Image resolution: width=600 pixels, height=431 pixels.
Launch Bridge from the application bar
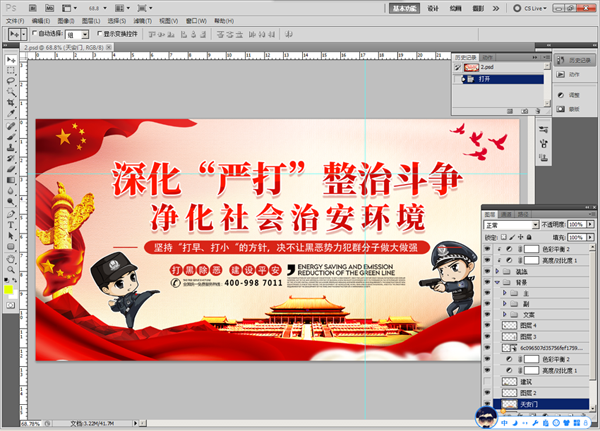click(x=33, y=8)
